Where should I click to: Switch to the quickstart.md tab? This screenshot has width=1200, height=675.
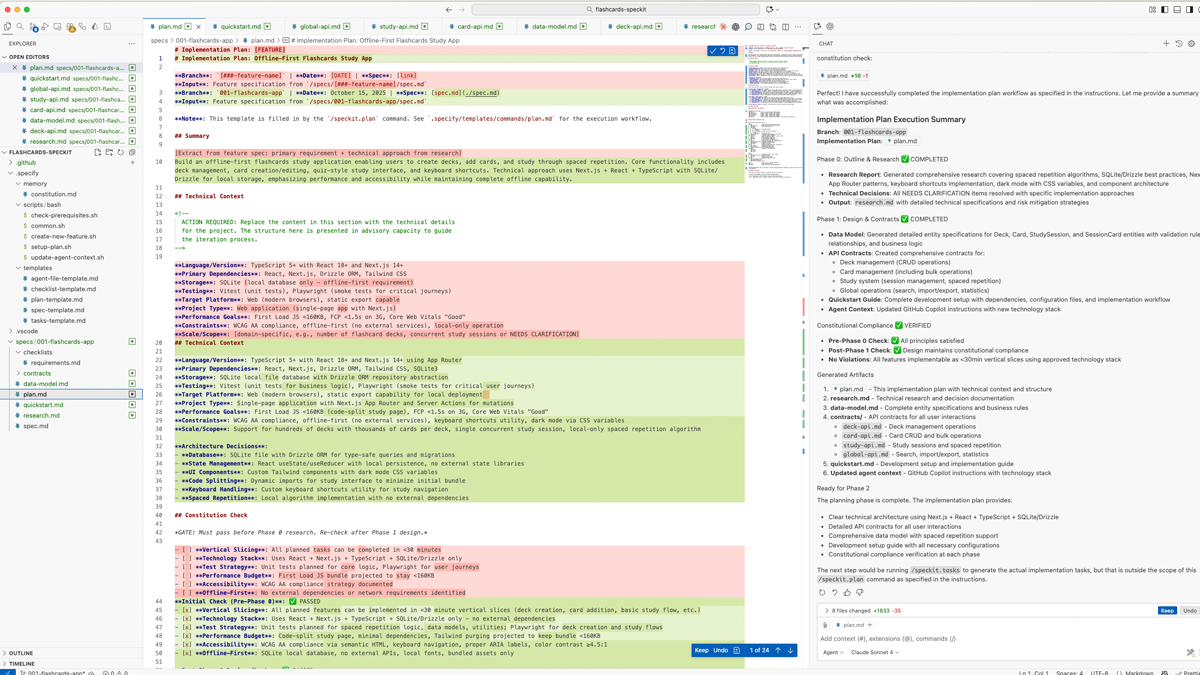(240, 27)
